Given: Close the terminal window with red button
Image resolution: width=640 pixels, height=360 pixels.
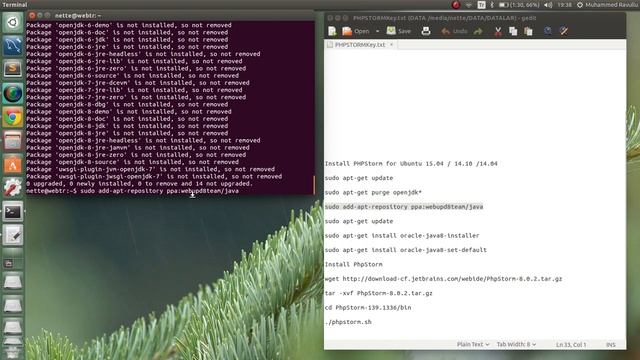Looking at the screenshot, I should 32,15.
